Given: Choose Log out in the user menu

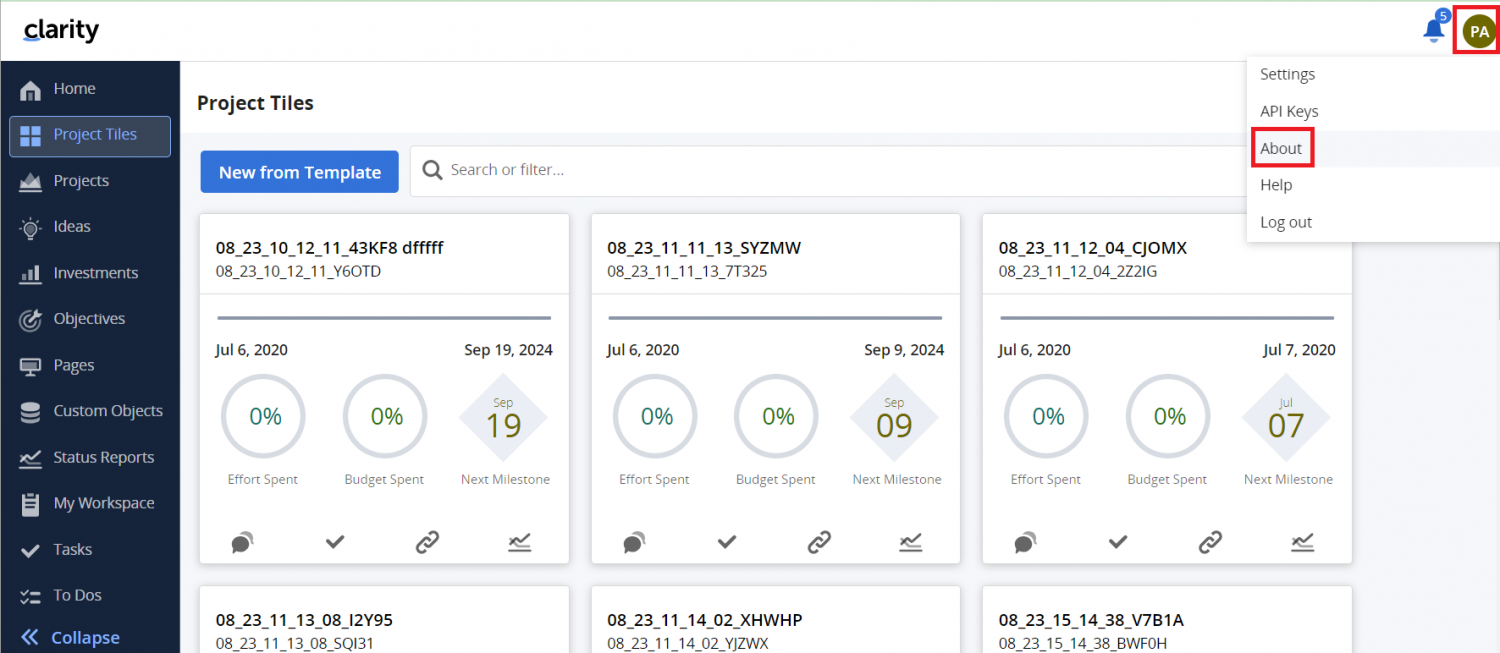Looking at the screenshot, I should pos(1286,222).
